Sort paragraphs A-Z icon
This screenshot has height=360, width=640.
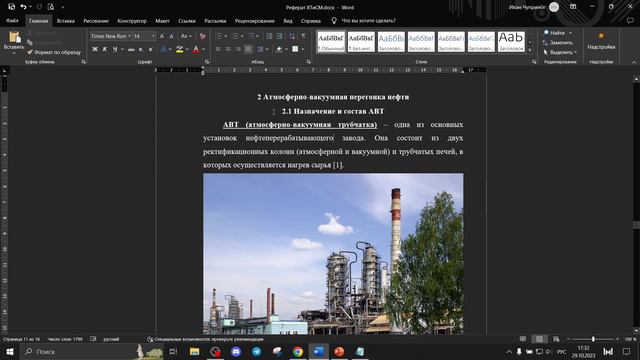(292, 36)
